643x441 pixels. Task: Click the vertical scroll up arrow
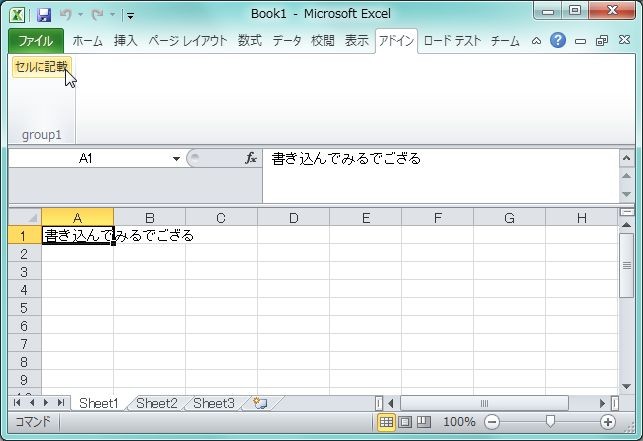pyautogui.click(x=626, y=224)
